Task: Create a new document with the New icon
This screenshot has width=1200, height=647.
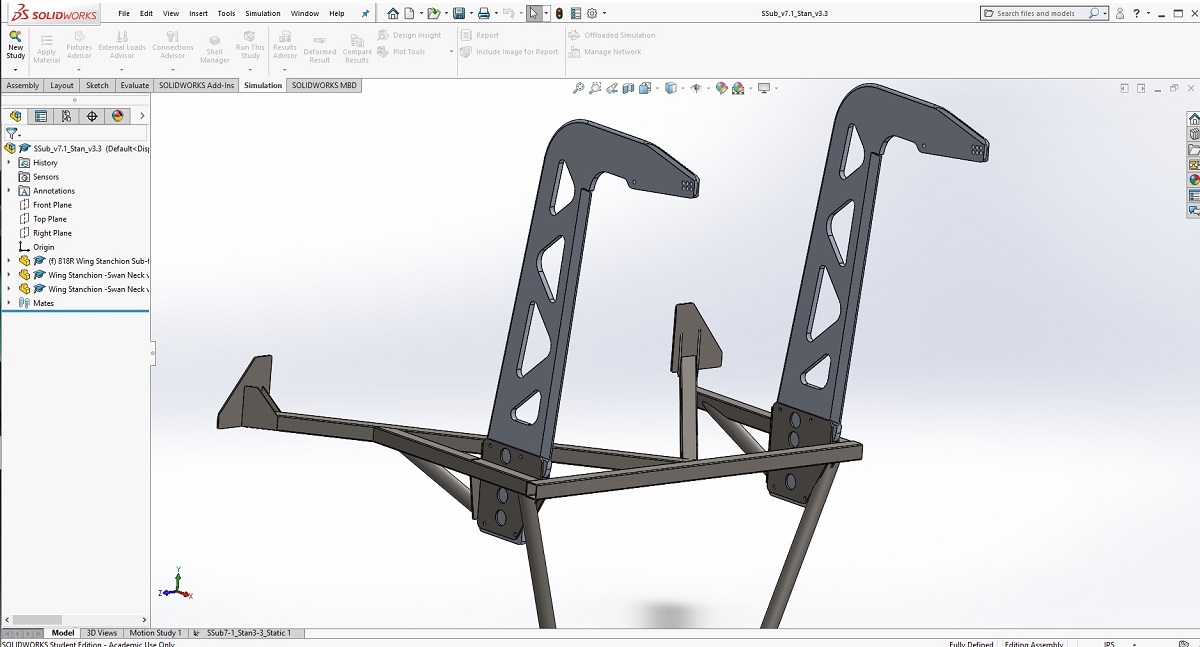Action: 409,13
